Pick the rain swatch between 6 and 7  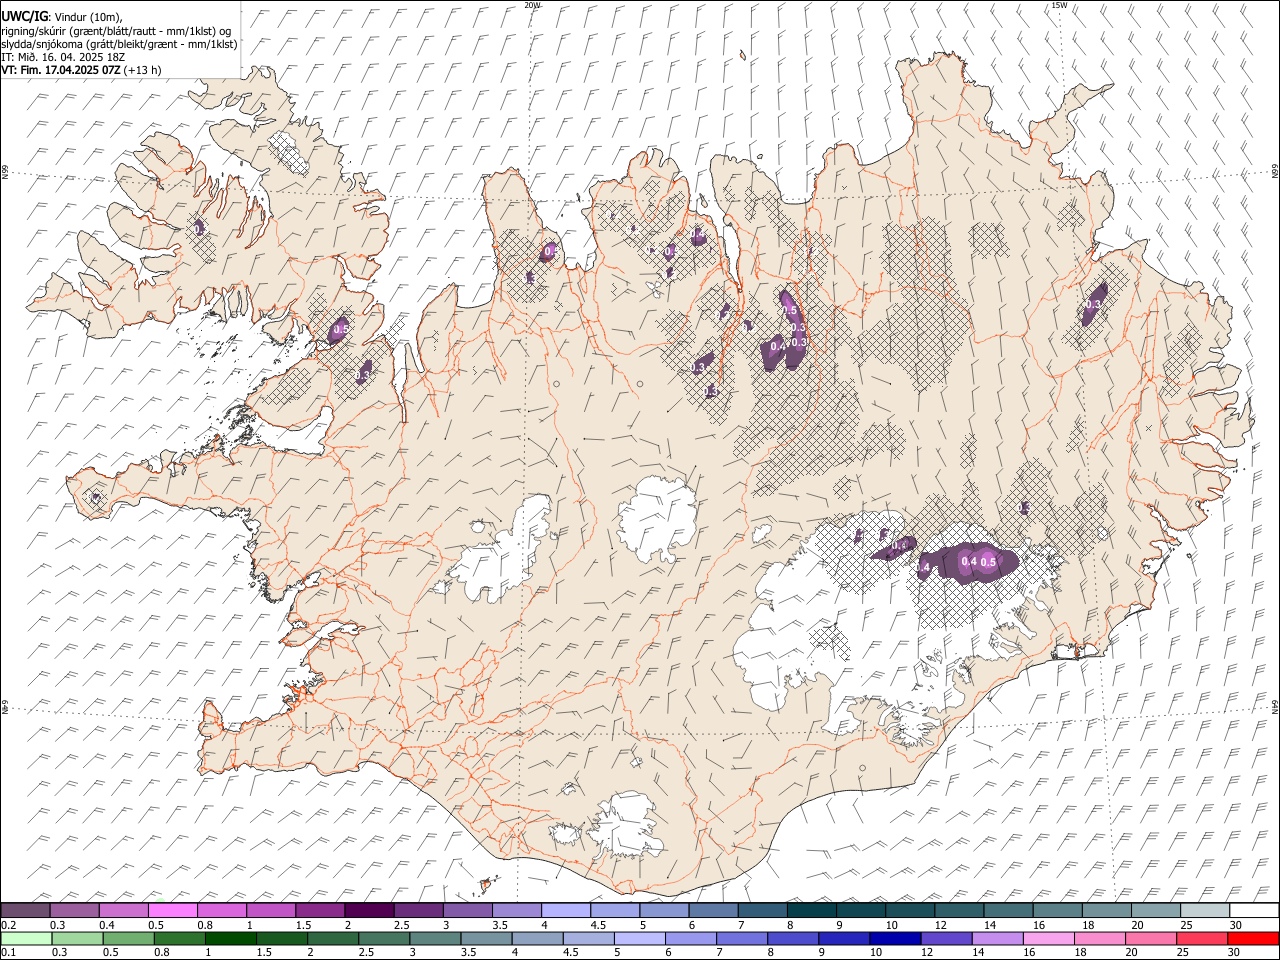tap(690, 939)
